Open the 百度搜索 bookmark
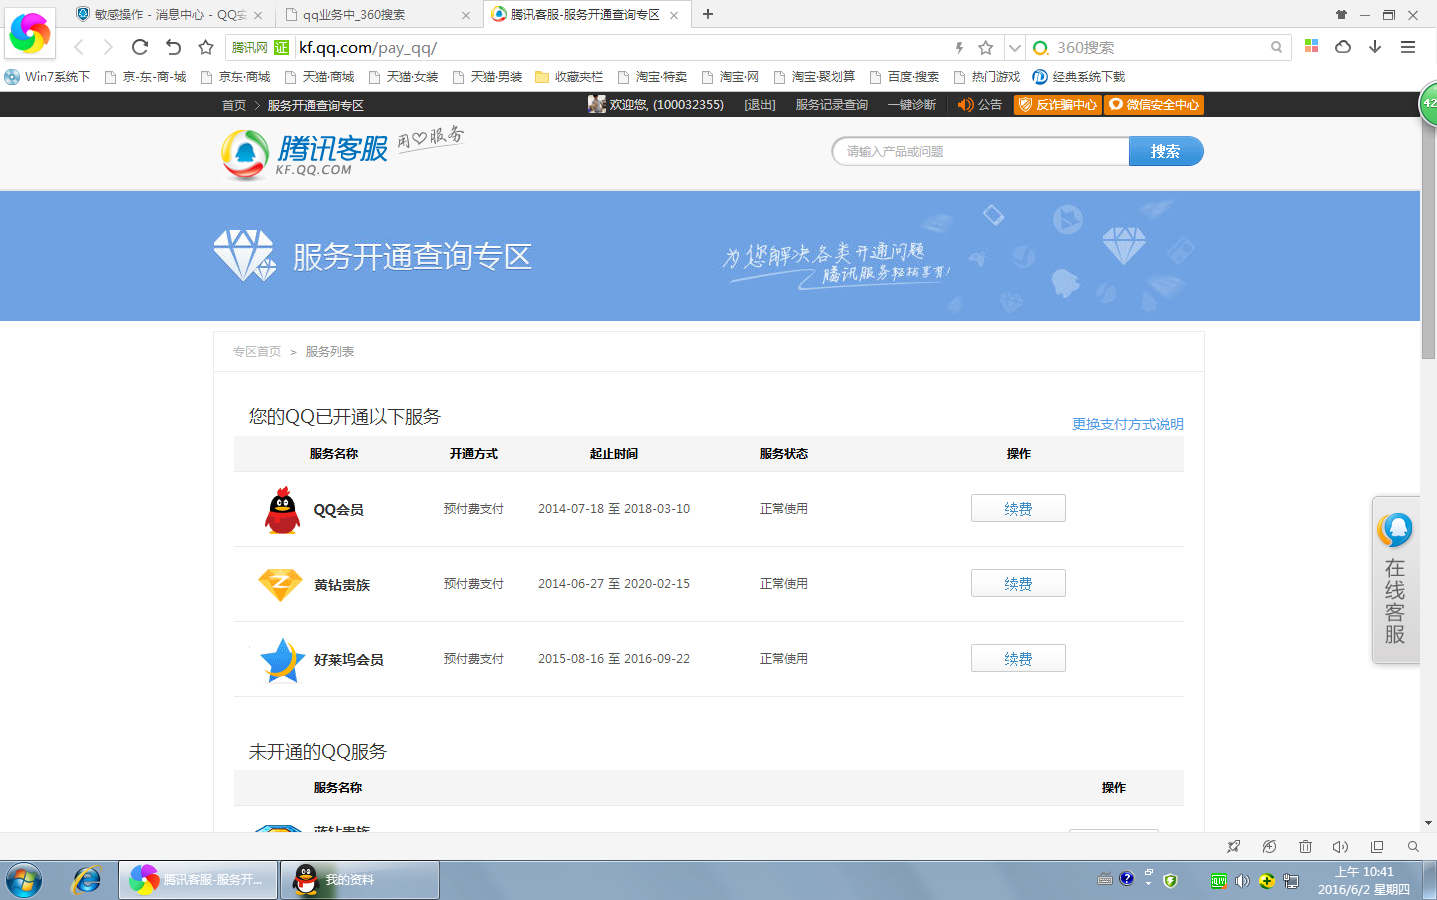Screen dimensions: 1437x900 904,76
